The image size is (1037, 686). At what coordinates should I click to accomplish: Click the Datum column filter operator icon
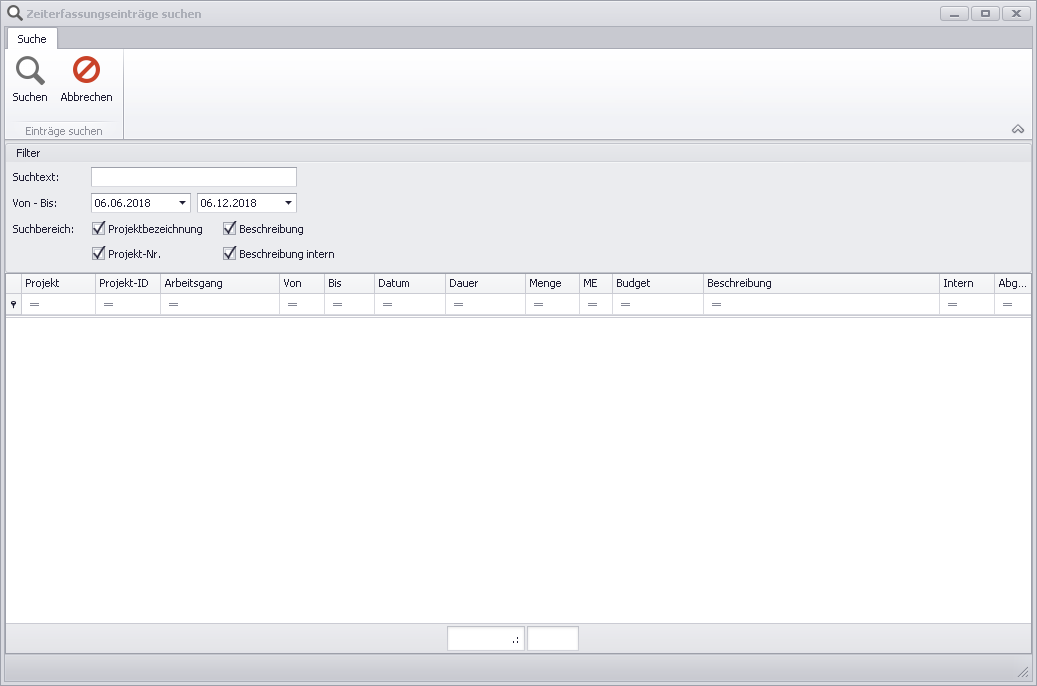tap(387, 304)
